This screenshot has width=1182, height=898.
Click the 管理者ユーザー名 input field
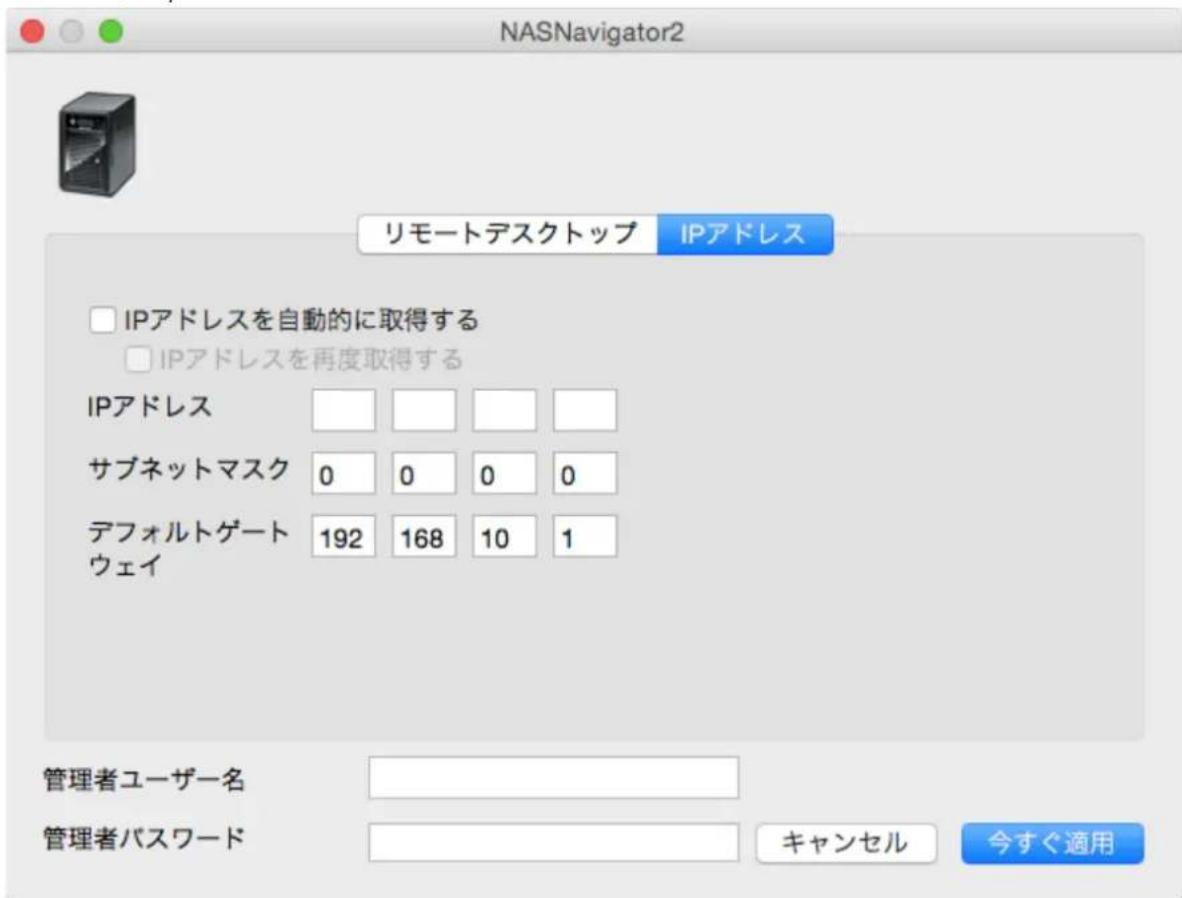[x=553, y=777]
